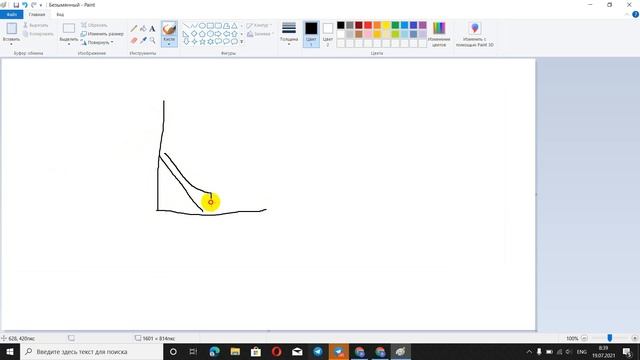Screen dimensions: 640x360
Task: Expand the Select (Выделить) dropdown arrow
Action: coord(69,43)
